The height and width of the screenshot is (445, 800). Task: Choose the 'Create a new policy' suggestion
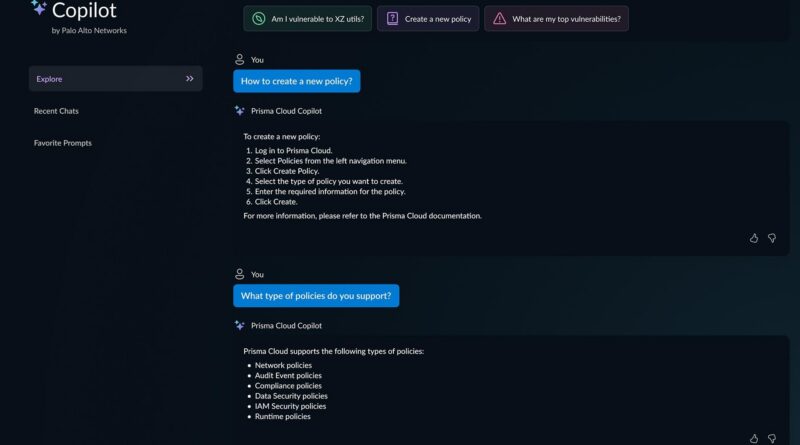coord(430,18)
